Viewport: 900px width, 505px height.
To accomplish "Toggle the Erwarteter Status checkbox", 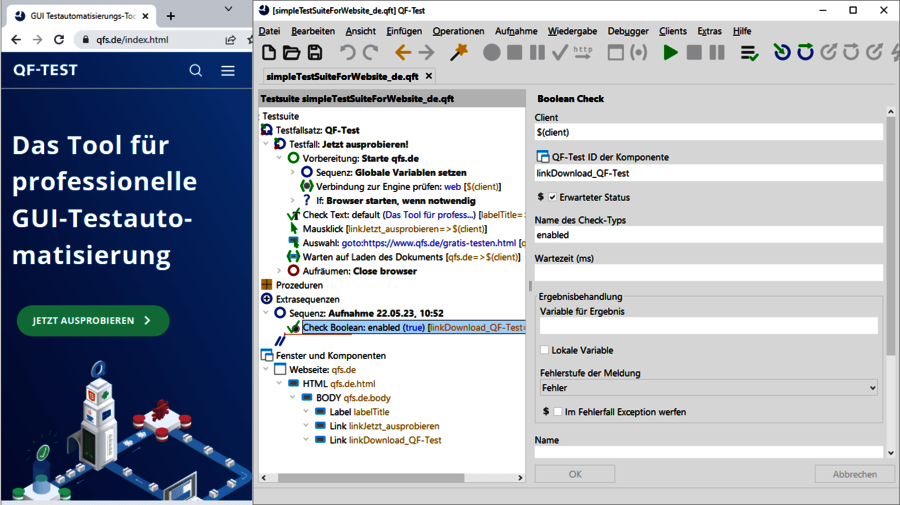I will point(552,197).
